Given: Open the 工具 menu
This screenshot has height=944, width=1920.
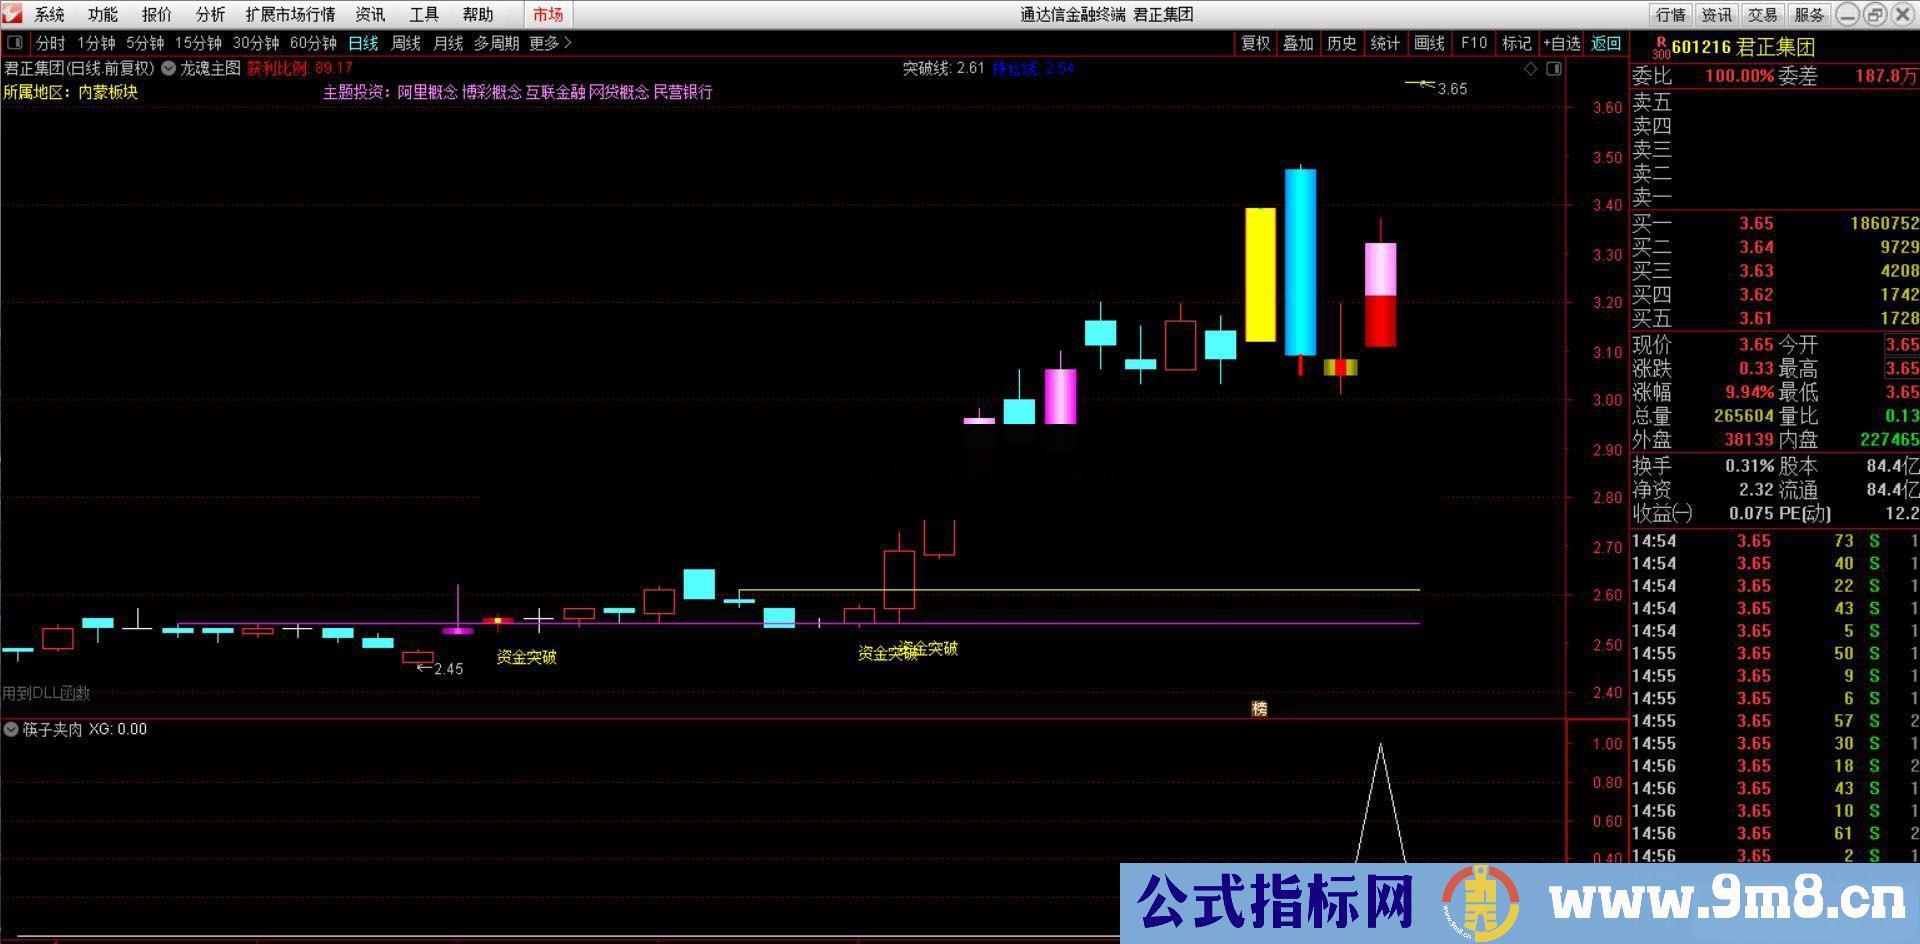Looking at the screenshot, I should 423,14.
